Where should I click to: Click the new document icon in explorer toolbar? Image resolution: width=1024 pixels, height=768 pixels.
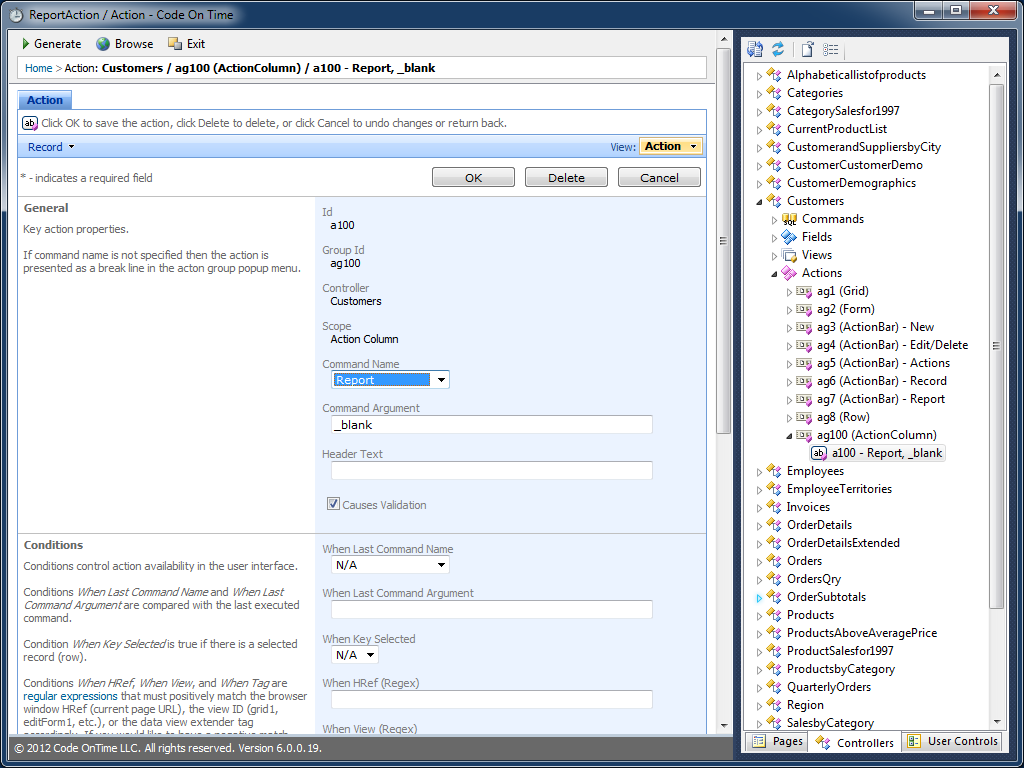click(808, 49)
